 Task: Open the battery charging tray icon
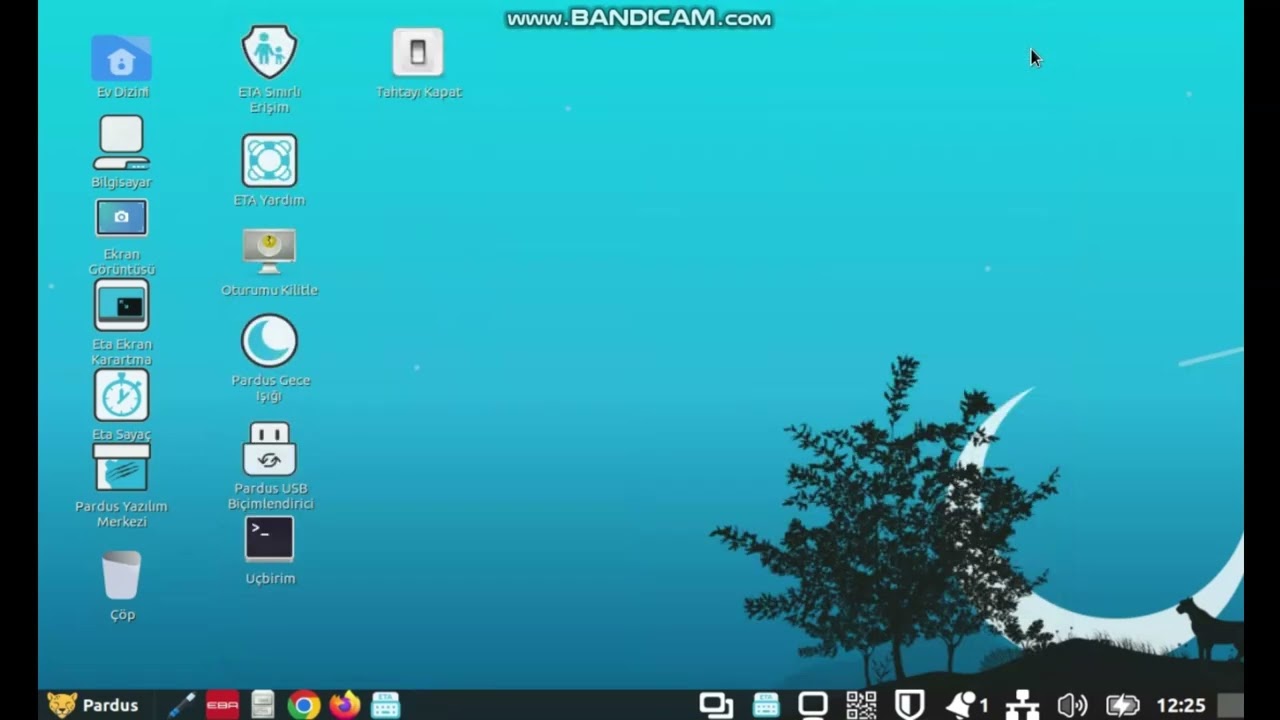click(1123, 705)
